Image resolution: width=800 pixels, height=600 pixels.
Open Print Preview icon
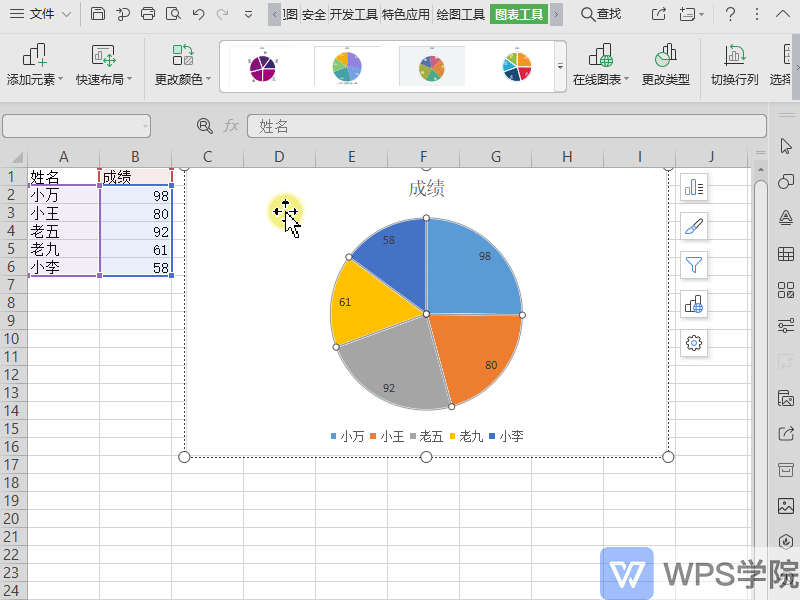(x=173, y=14)
